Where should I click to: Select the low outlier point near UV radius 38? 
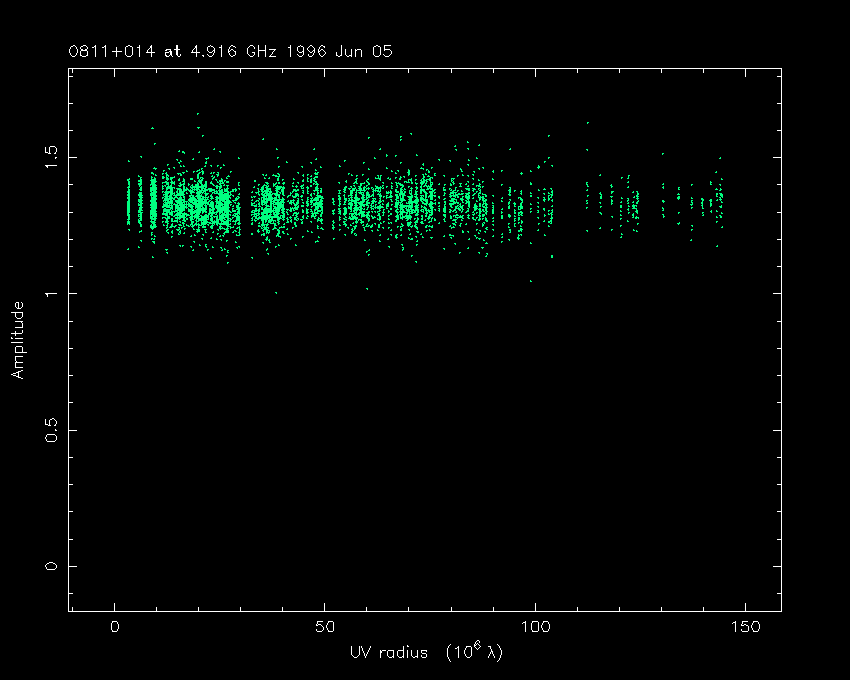(x=276, y=293)
